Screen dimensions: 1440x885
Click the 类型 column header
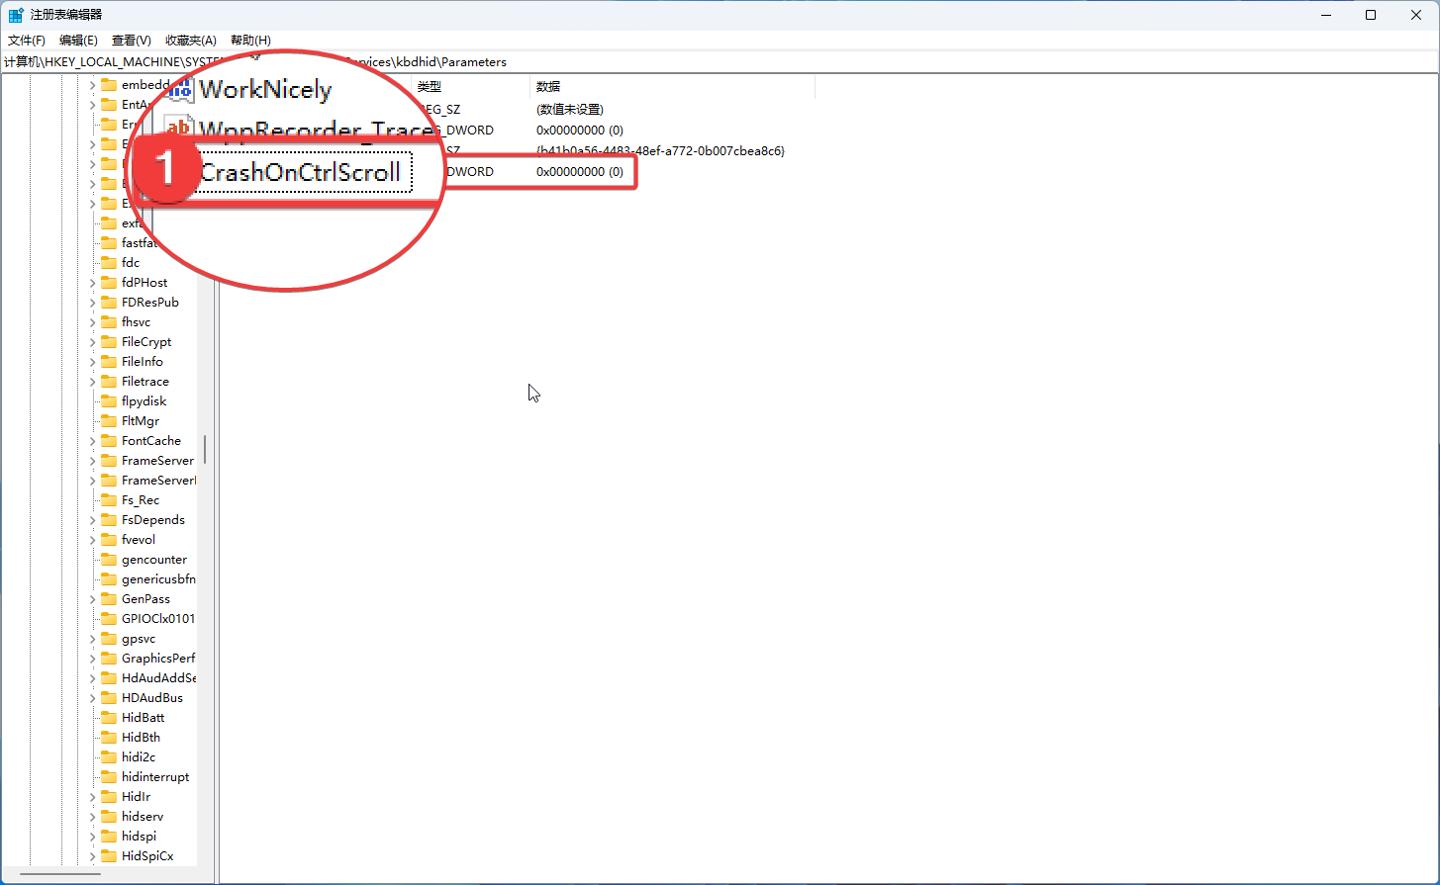coord(429,87)
